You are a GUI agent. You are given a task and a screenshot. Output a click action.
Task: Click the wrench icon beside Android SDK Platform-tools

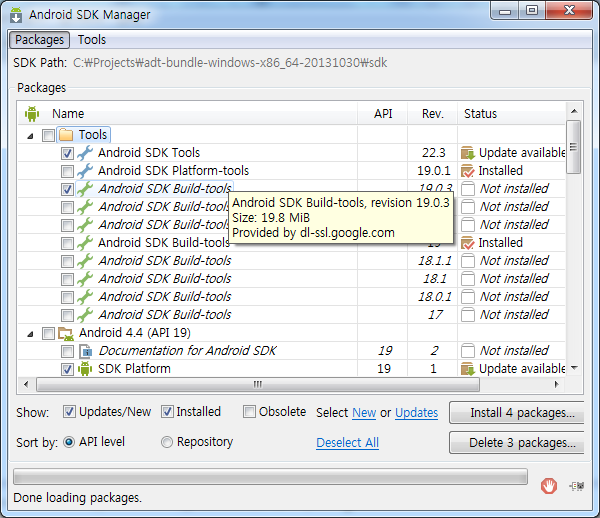pos(85,171)
